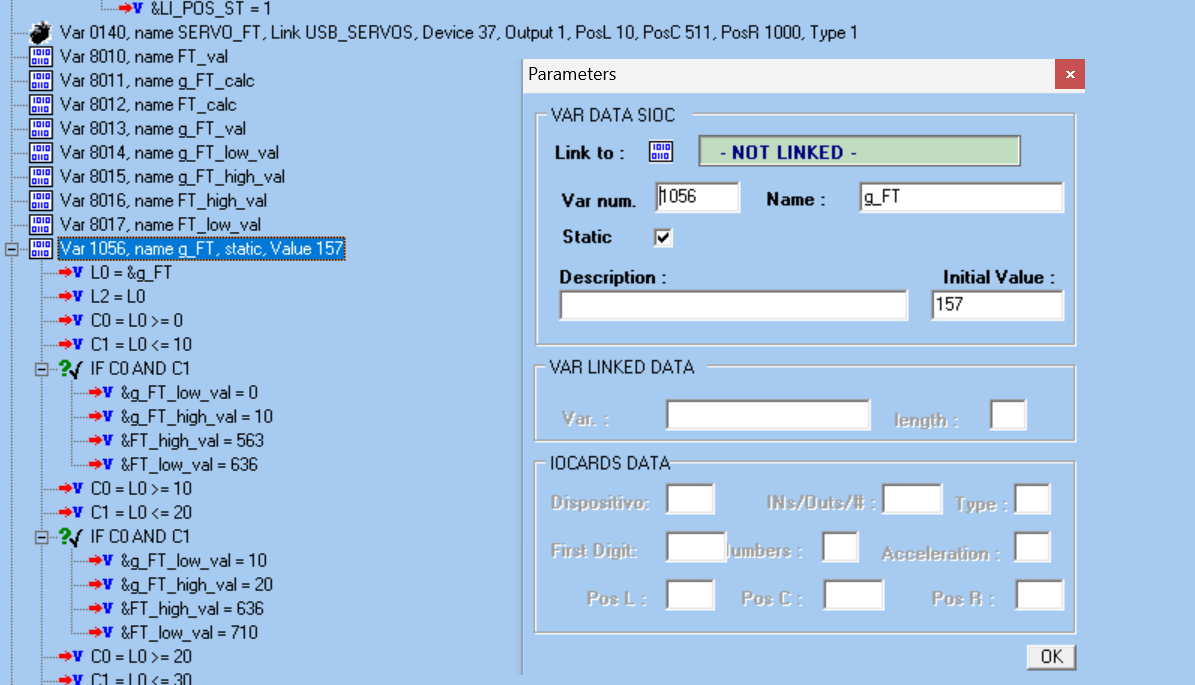Focus the Initial Value field
Viewport: 1195px width, 685px height.
(996, 305)
